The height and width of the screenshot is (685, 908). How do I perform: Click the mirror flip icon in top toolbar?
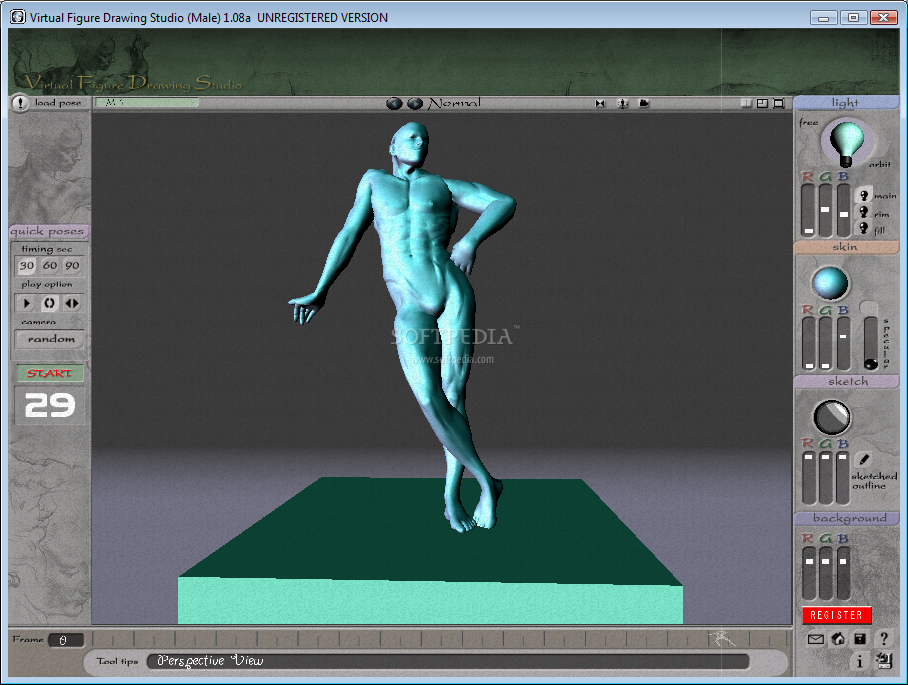(600, 104)
